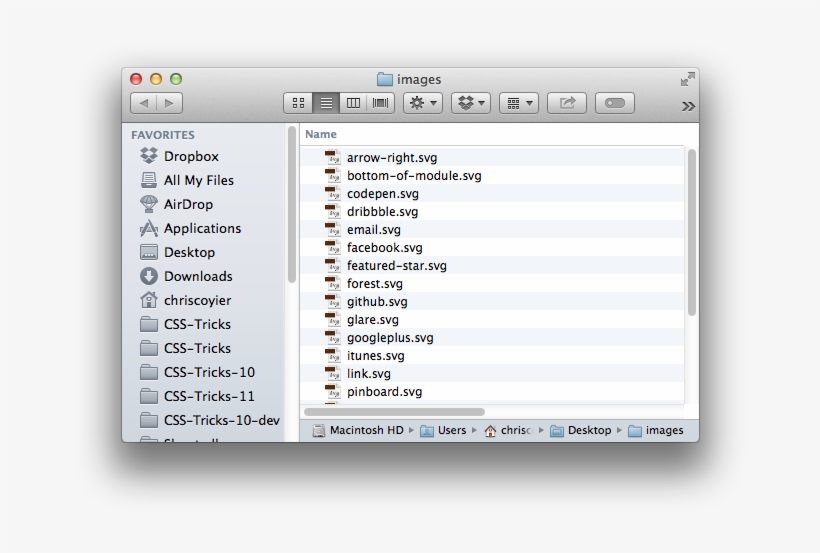
Task: Select dribbble.svg file
Action: (x=492, y=211)
